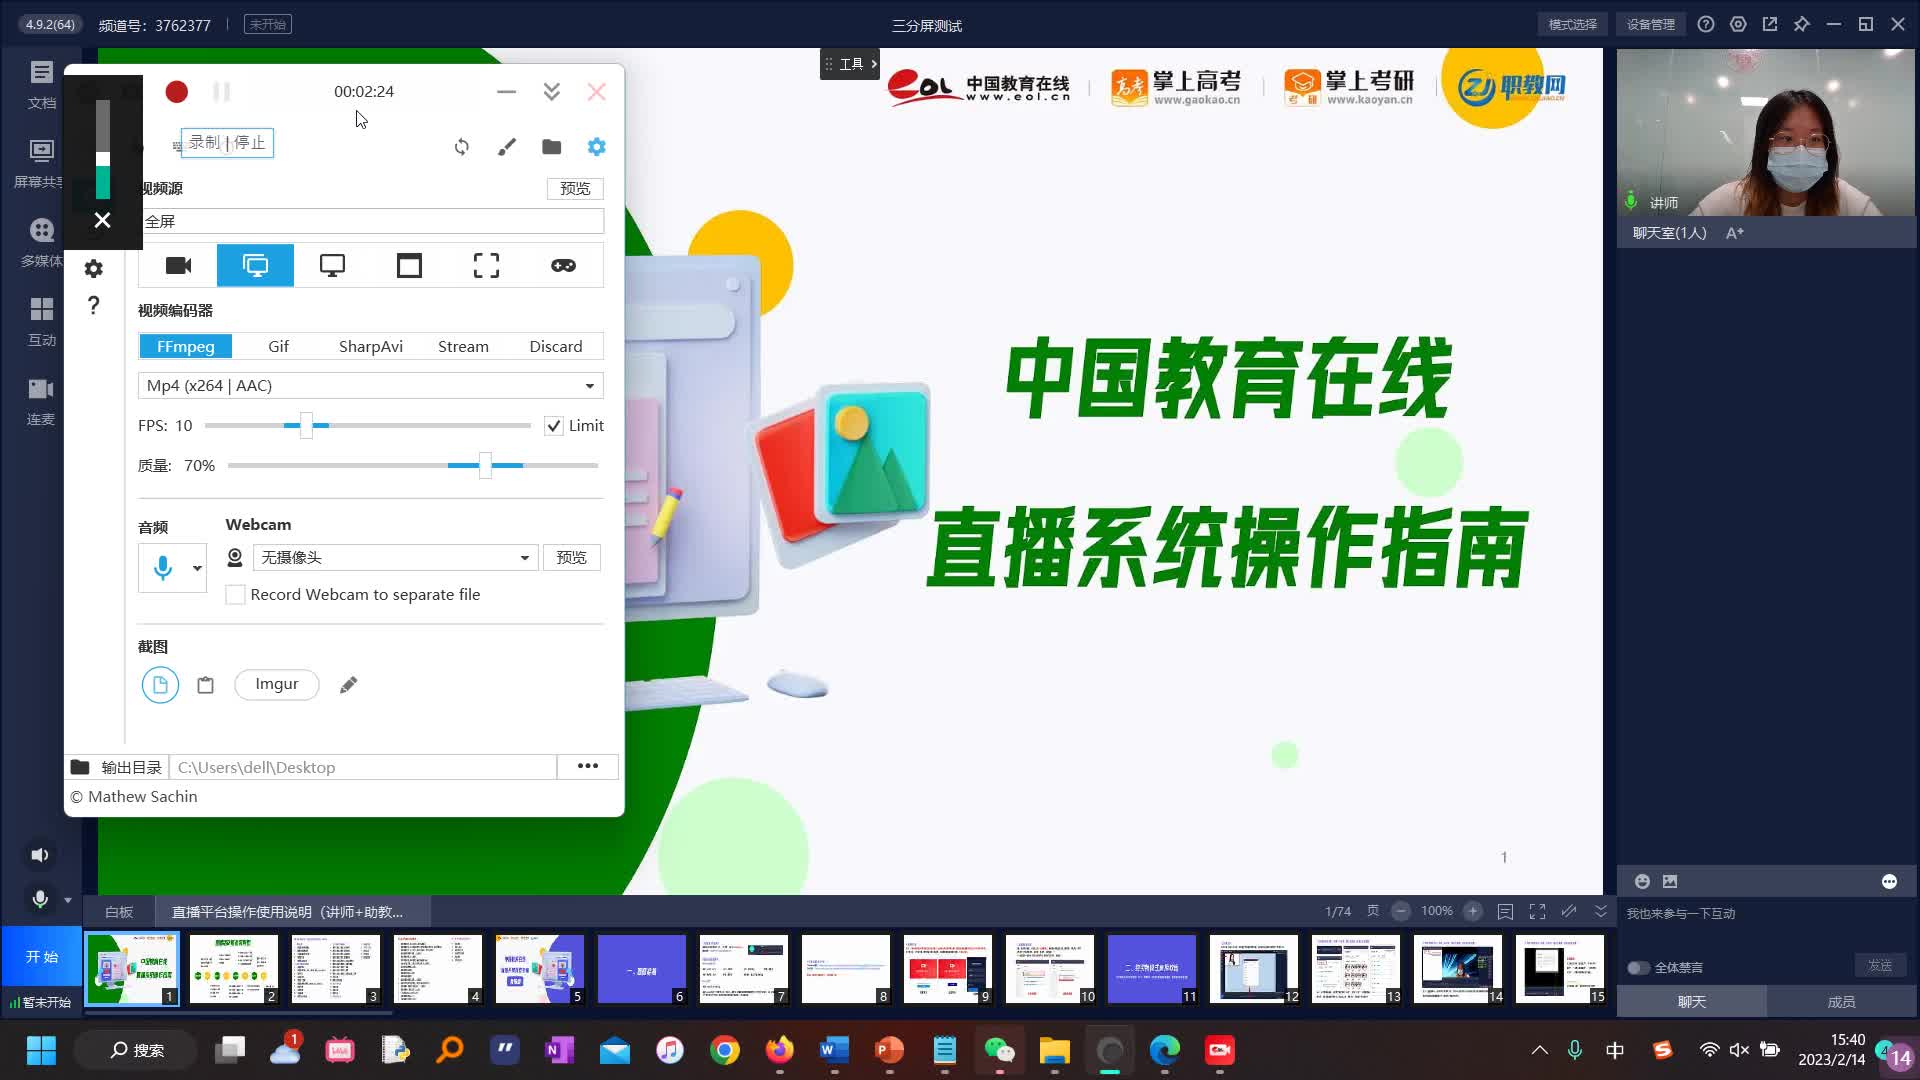Choose the Gif encoder tab

278,346
